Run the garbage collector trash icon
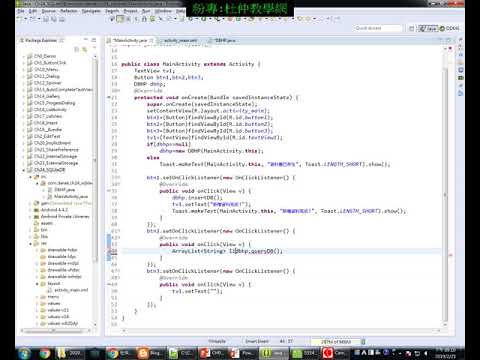 coord(363,341)
